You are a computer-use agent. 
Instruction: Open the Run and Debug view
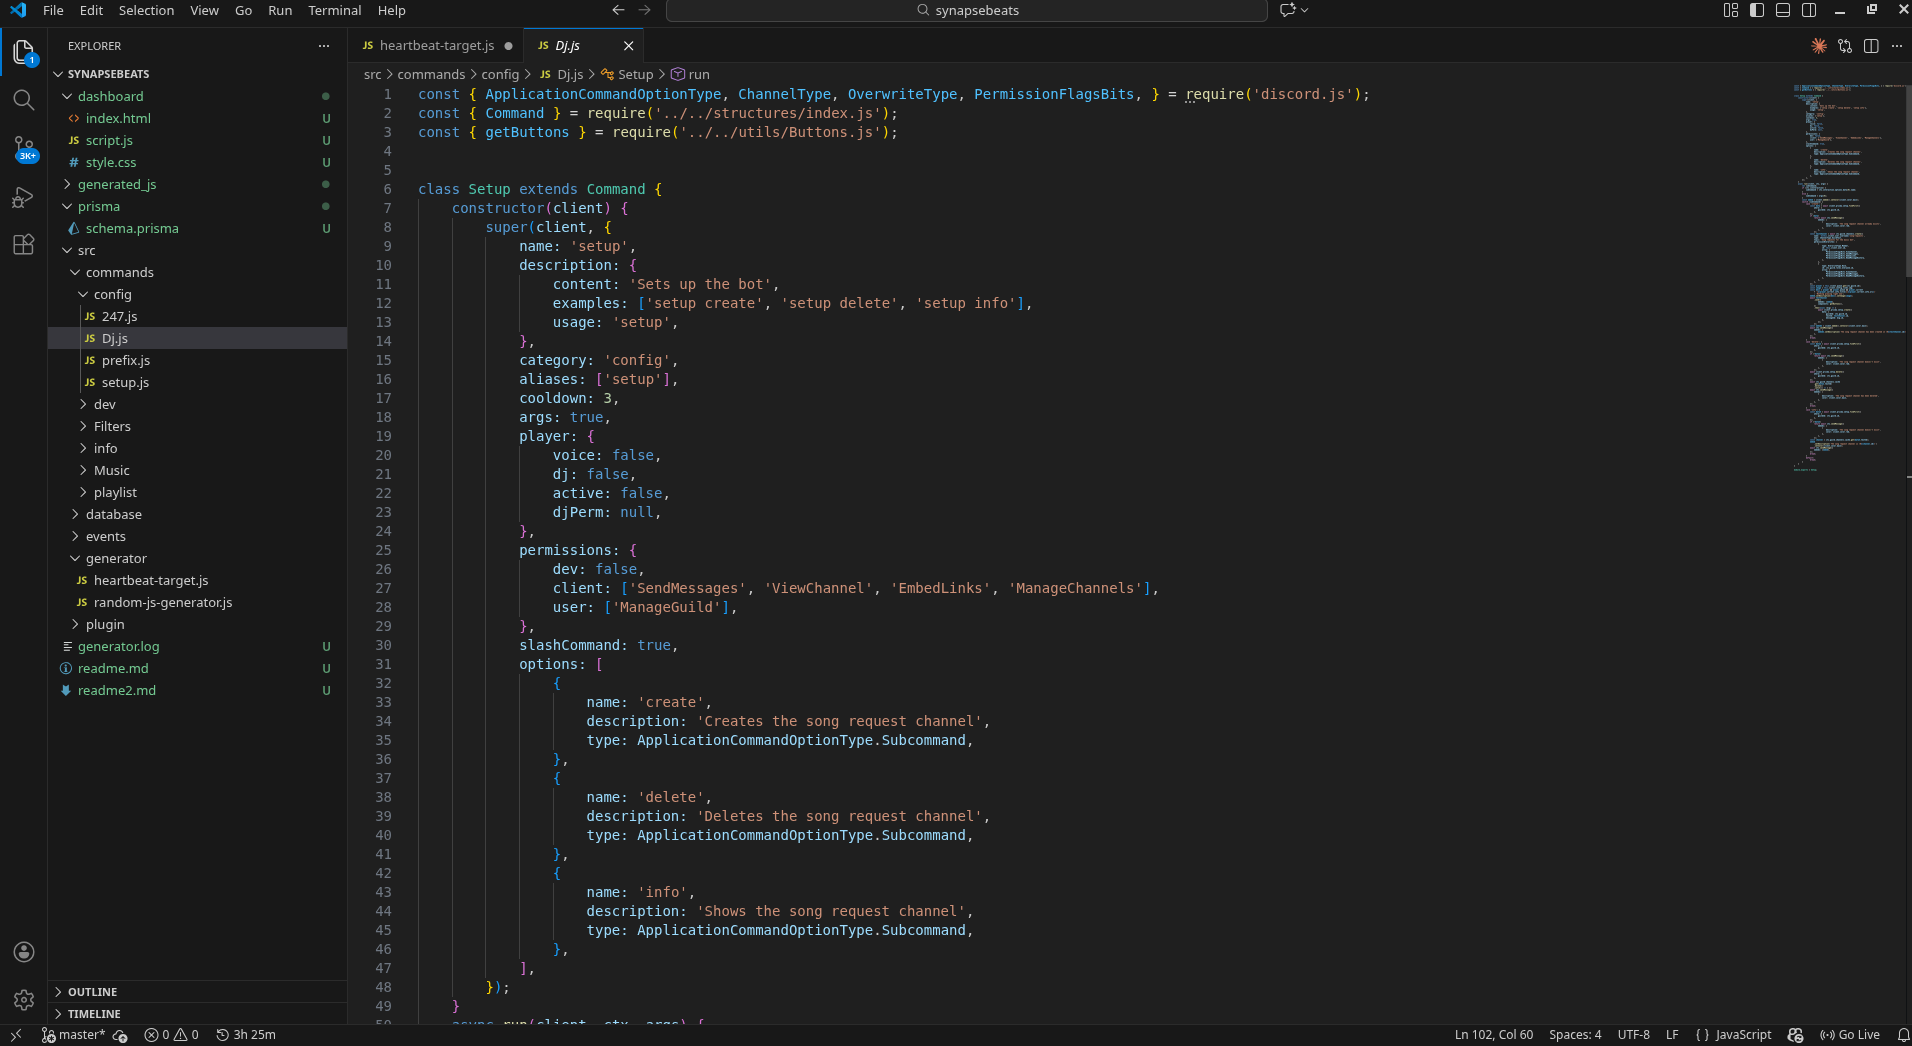click(23, 197)
